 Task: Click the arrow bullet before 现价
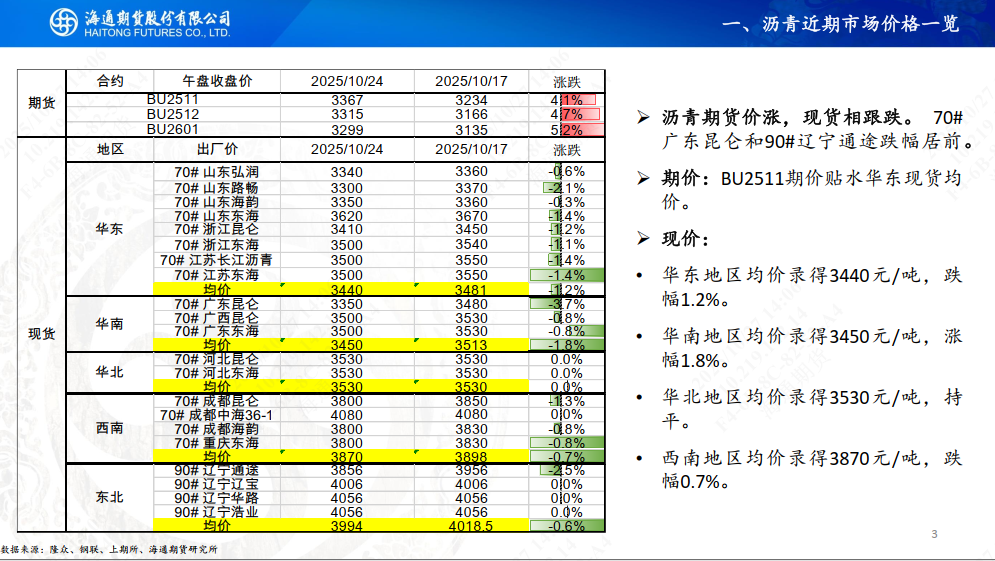tap(644, 240)
